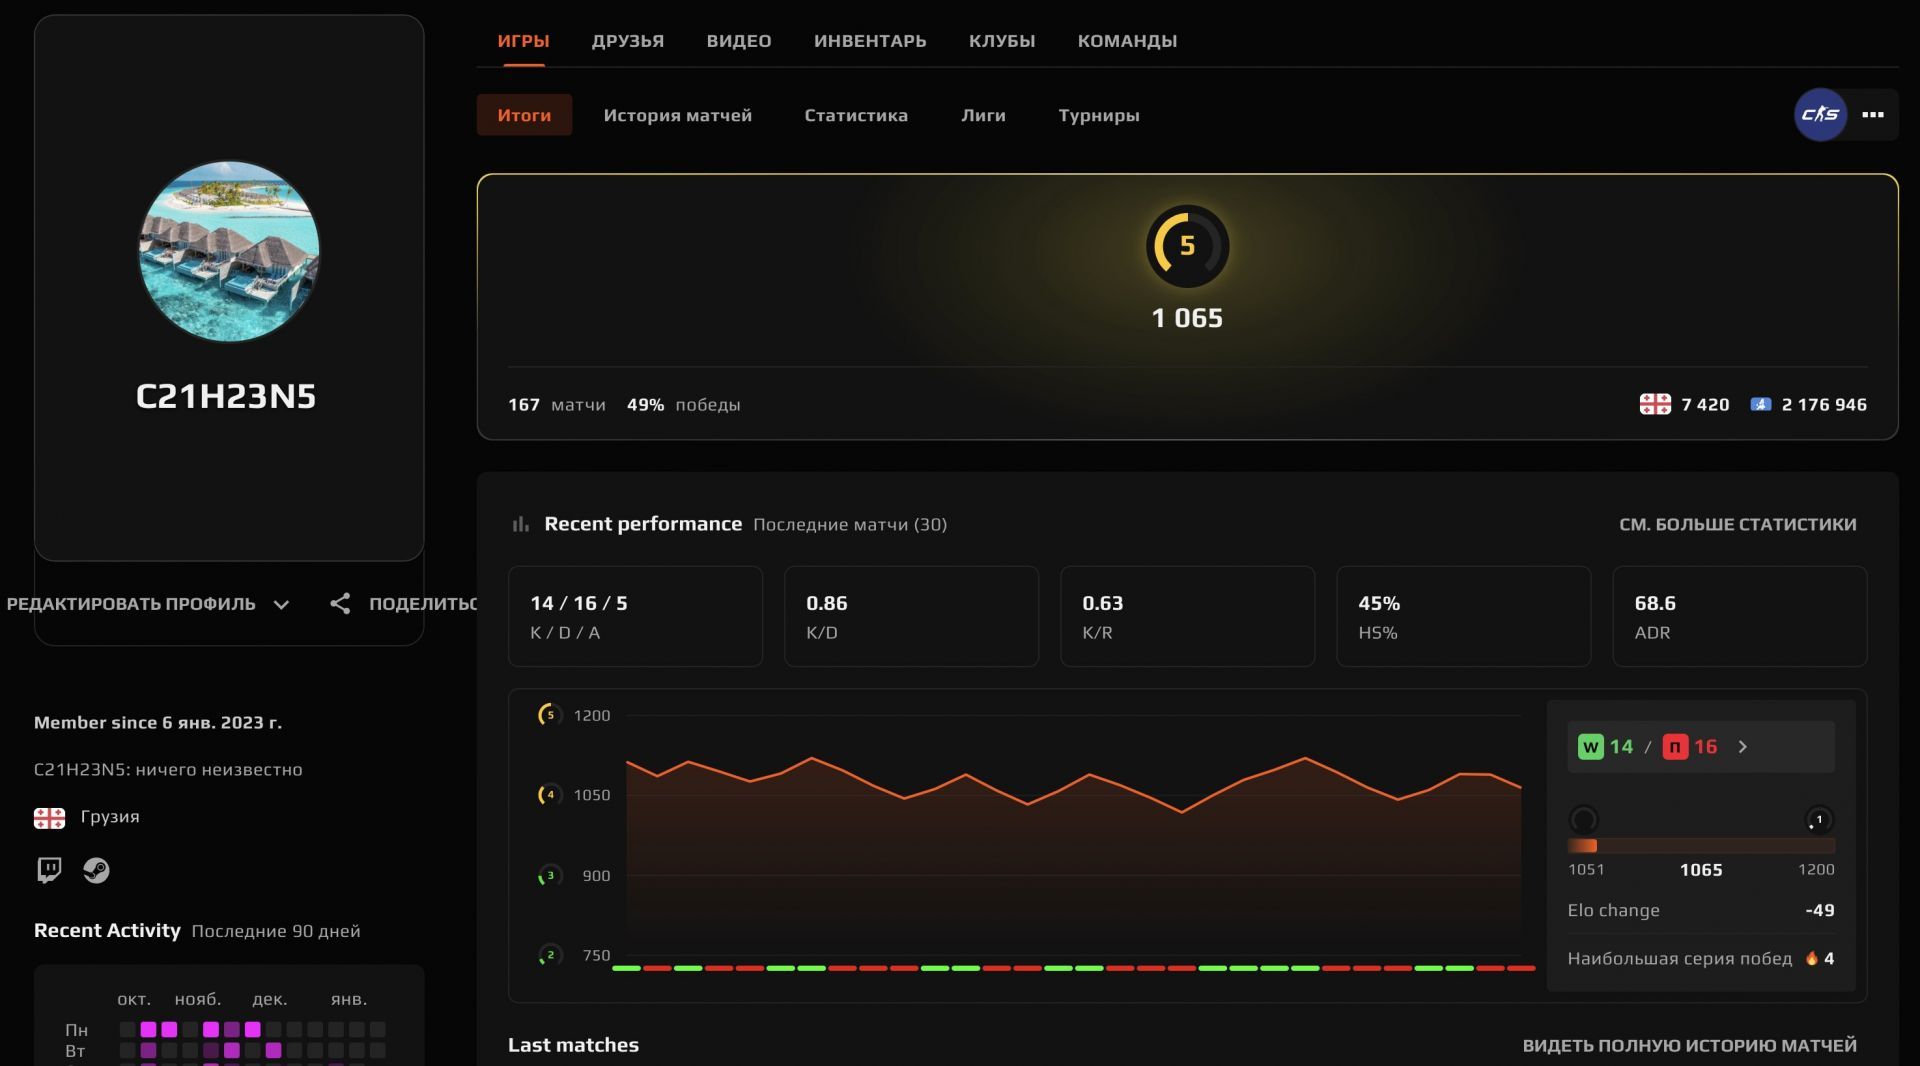Image resolution: width=1920 pixels, height=1066 pixels.
Task: Click the level 5 skill badge
Action: (1187, 246)
